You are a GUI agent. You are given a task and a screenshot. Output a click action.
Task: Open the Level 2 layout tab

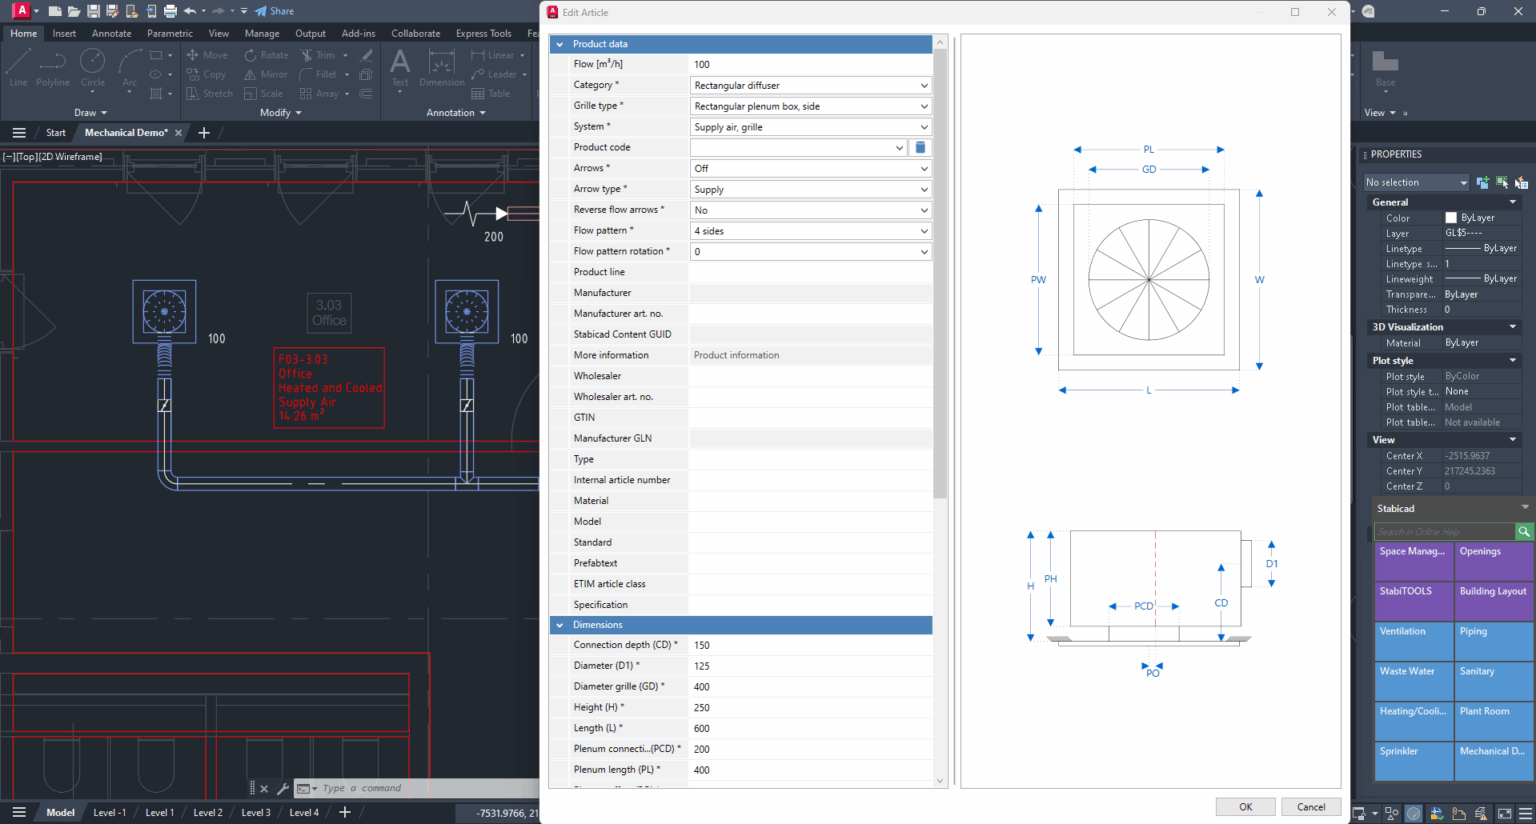point(208,812)
